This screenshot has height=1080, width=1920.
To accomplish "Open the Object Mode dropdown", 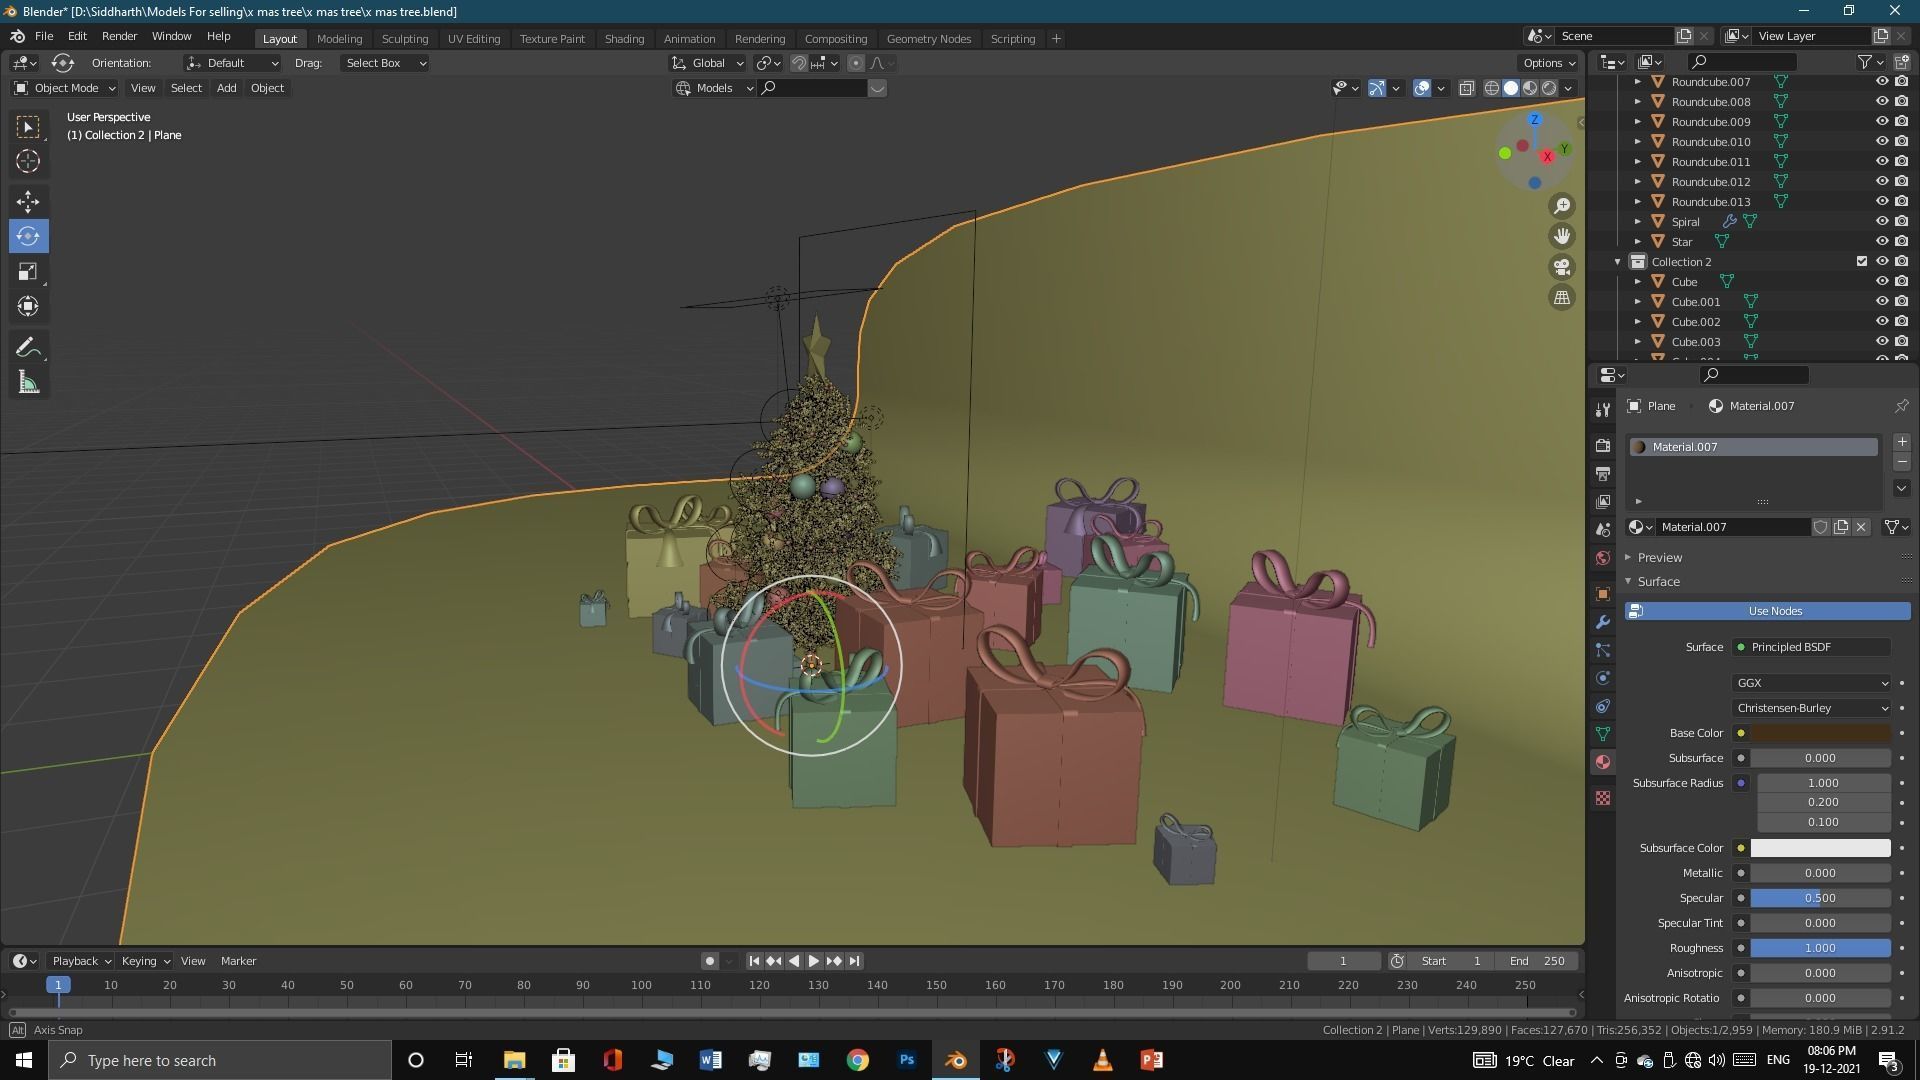I will point(65,88).
